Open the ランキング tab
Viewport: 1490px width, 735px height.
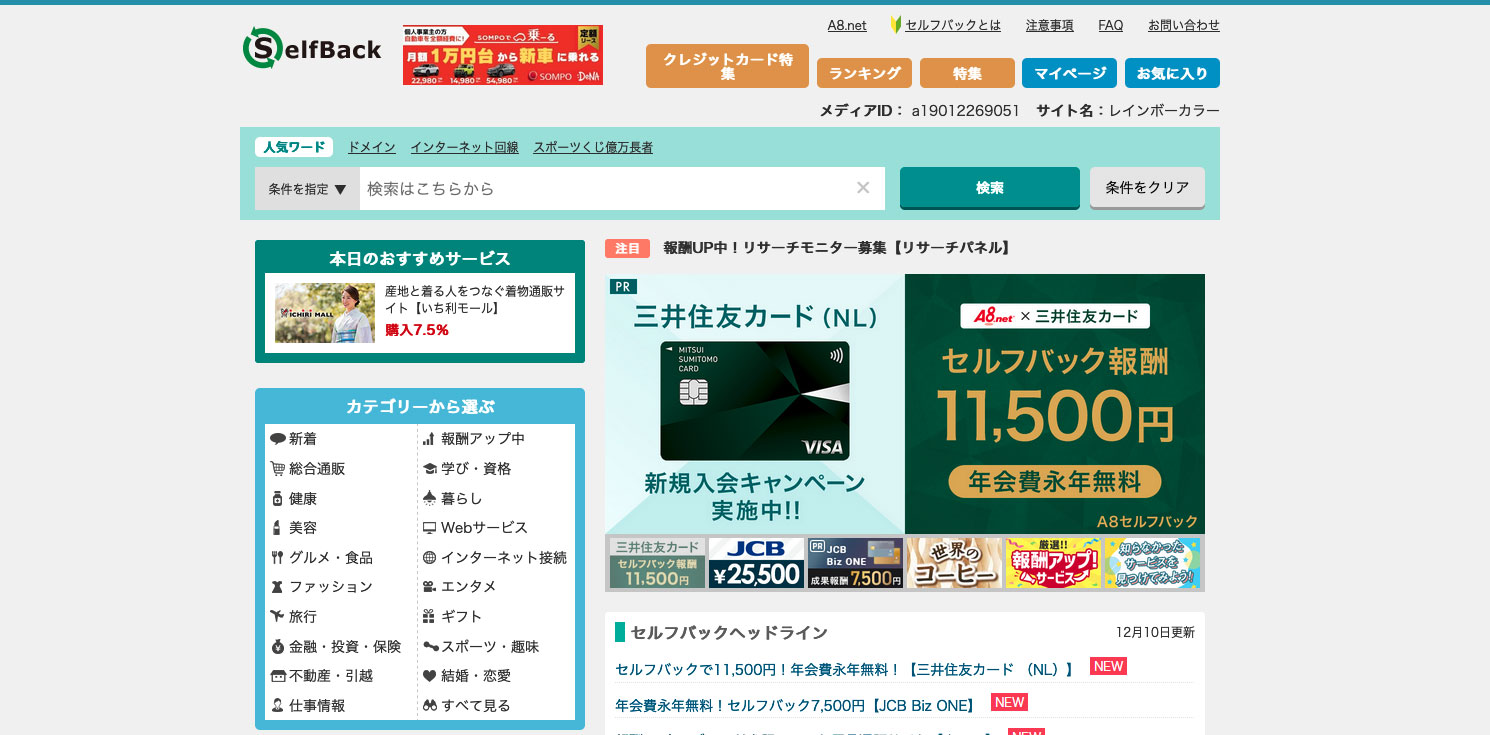[864, 73]
